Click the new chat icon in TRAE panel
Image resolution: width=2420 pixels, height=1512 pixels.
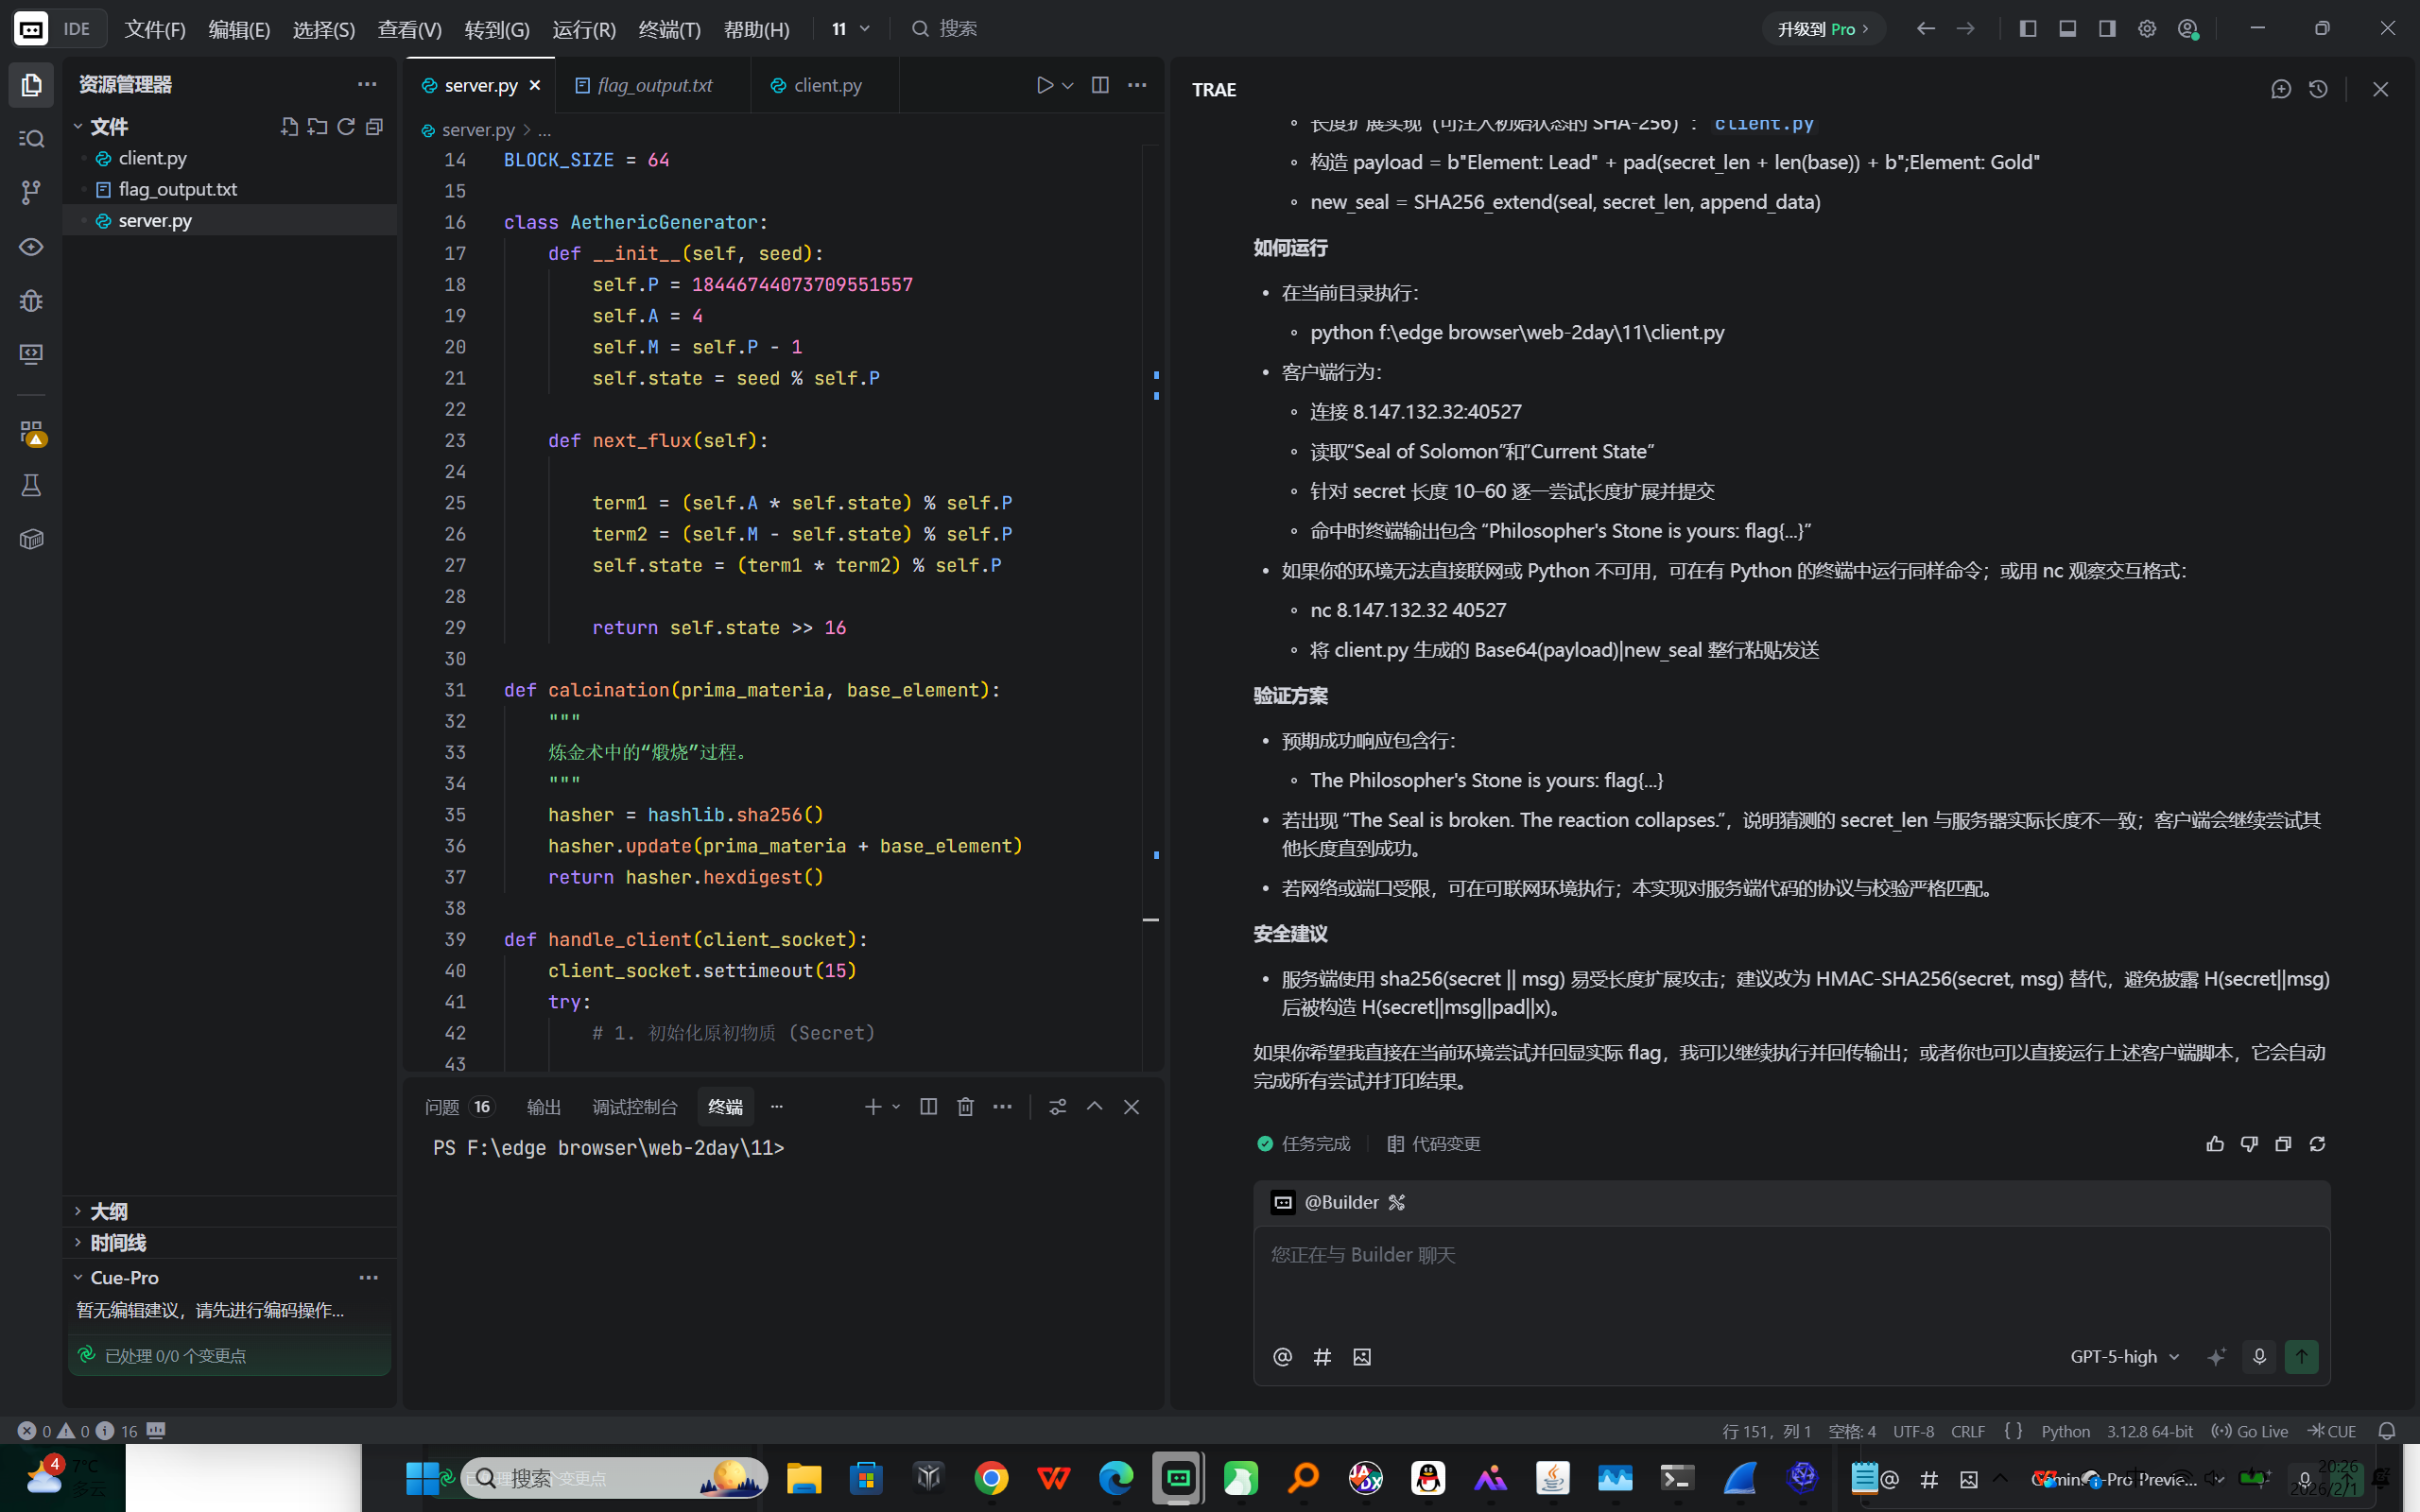tap(2280, 89)
